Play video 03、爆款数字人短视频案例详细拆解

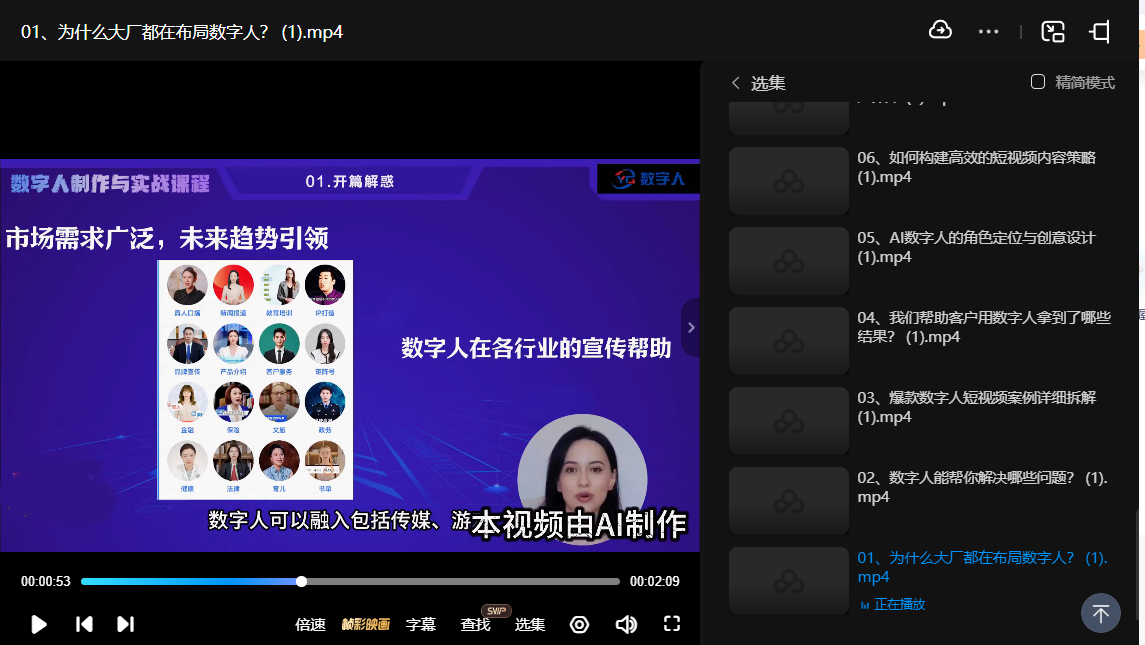[x=976, y=407]
